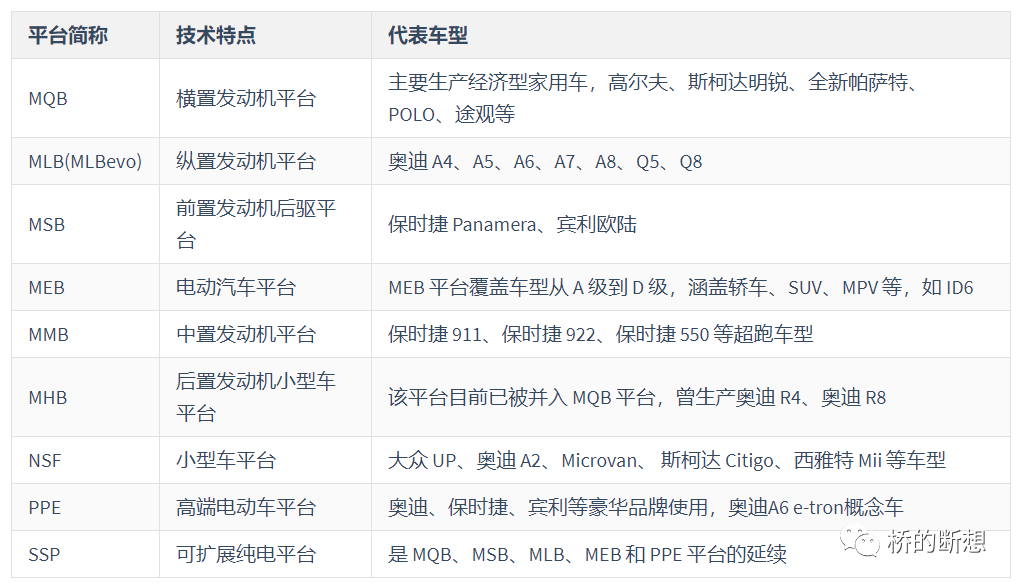This screenshot has height=586, width=1019.
Task: Click the 奥迪 A4、A5、A6 models cell
Action: point(690,161)
